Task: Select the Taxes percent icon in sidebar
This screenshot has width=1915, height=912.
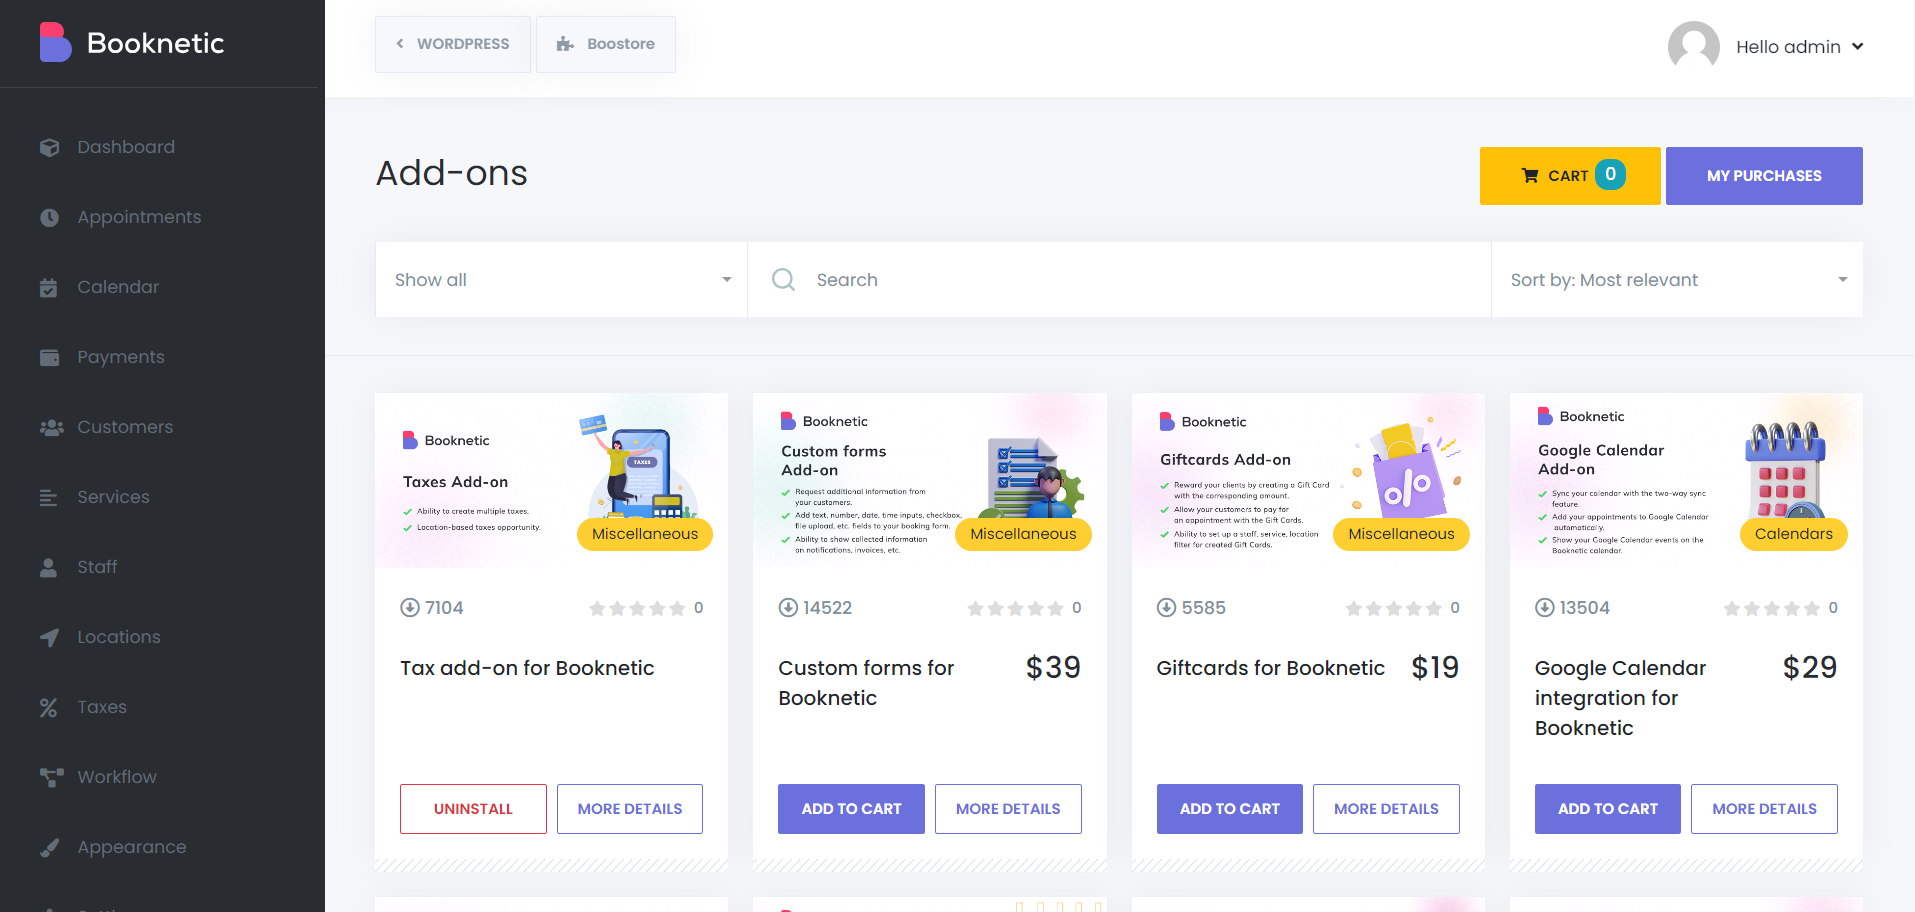Action: coord(48,707)
